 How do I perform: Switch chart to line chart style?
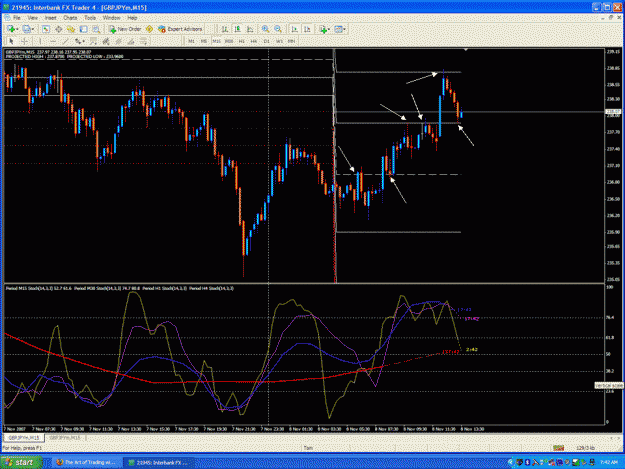[250, 29]
